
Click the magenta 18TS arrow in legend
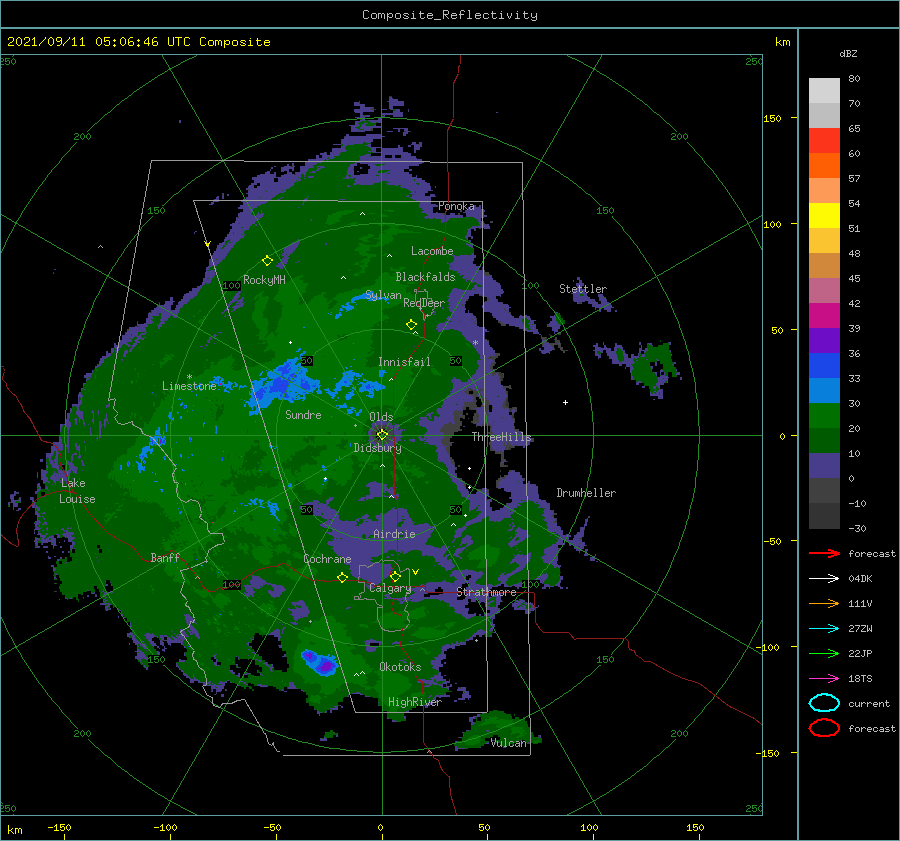click(x=824, y=679)
